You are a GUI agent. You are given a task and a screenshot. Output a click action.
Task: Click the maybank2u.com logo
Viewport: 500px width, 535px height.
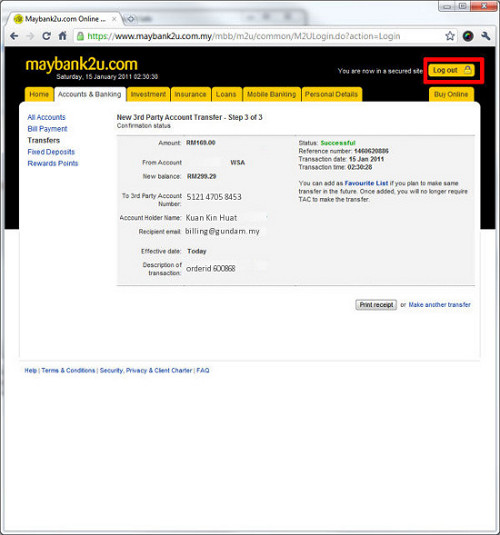tap(82, 64)
